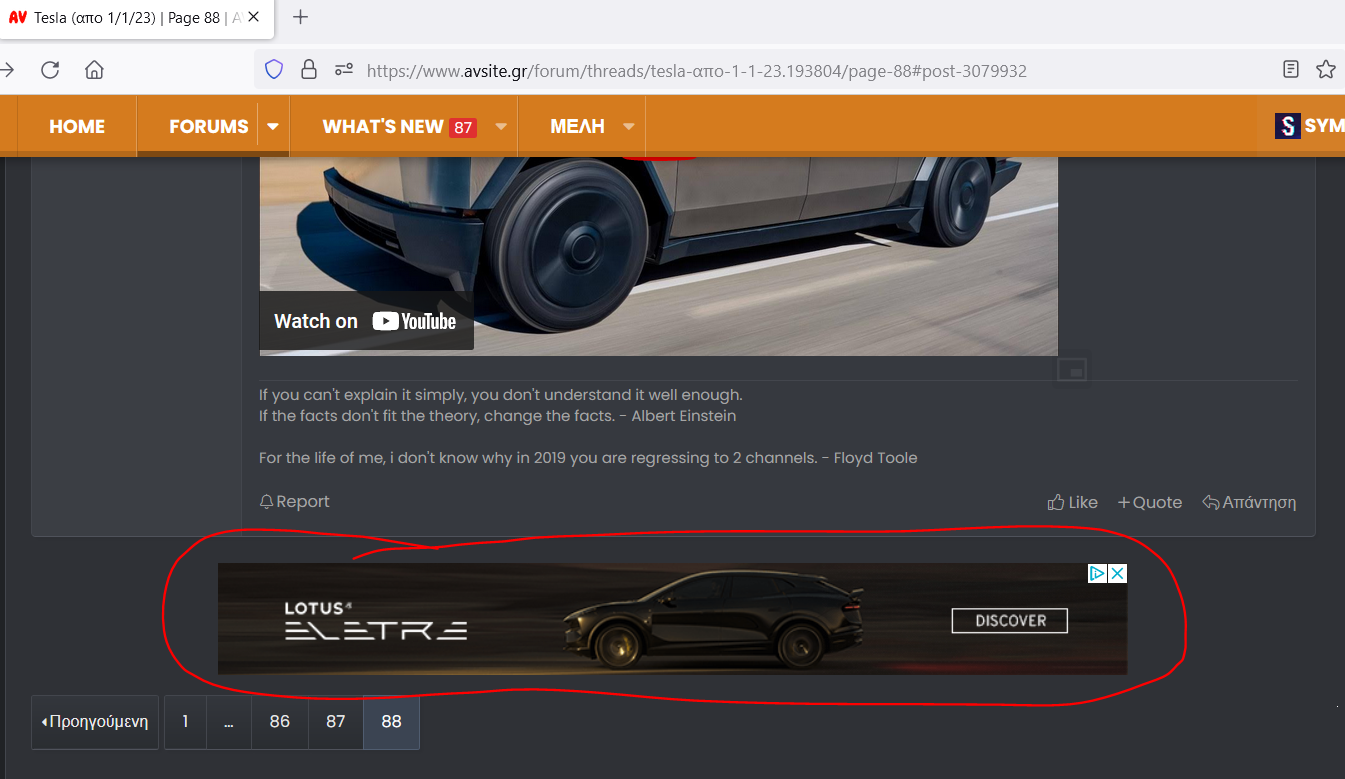Open the site permissions icon in address bar
This screenshot has width=1345, height=779.
pos(344,70)
